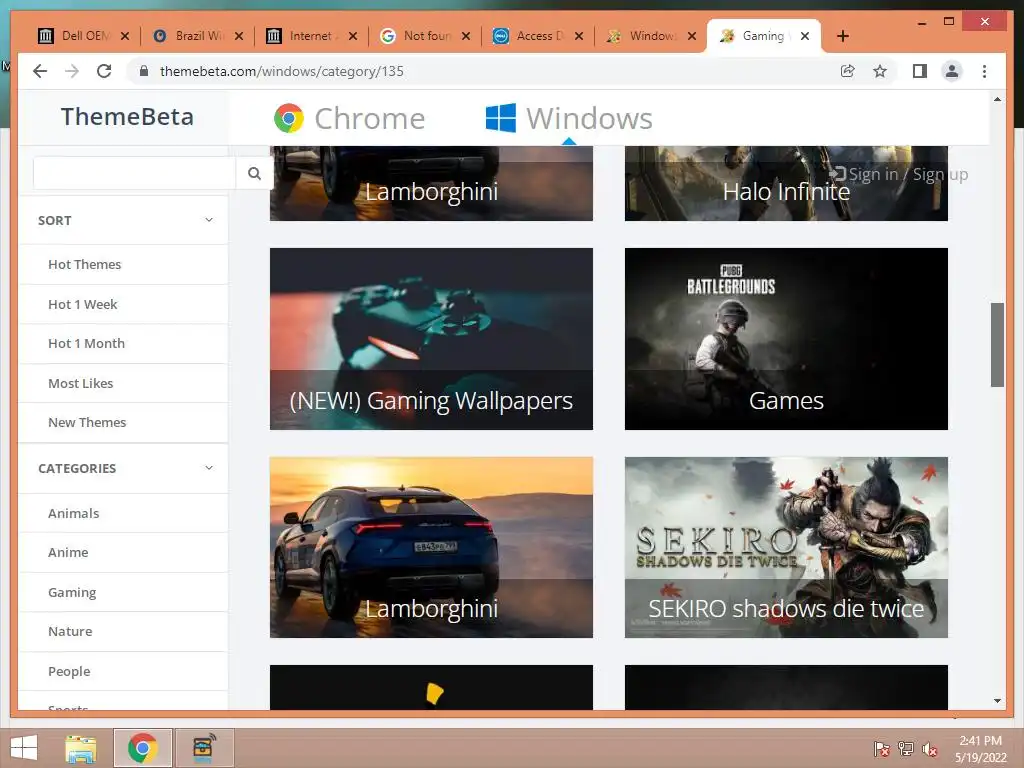Click the muted volume tray icon
Image resolution: width=1024 pixels, height=768 pixels.
930,748
